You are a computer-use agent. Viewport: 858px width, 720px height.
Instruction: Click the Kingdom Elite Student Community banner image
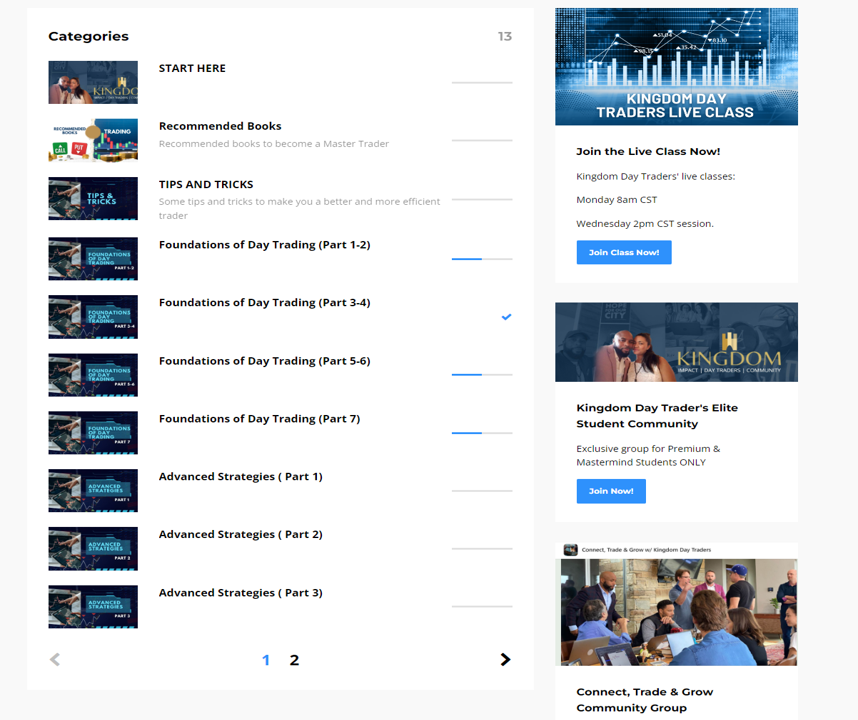coord(676,342)
